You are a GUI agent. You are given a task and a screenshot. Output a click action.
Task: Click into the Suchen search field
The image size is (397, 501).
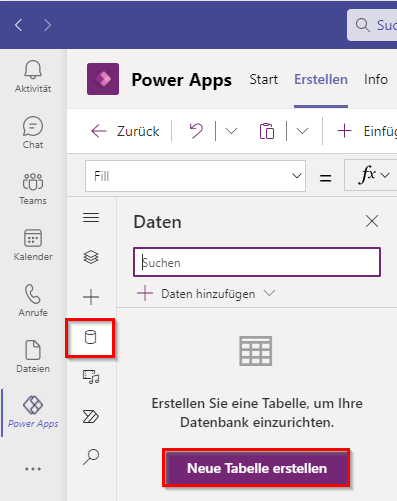pos(257,262)
